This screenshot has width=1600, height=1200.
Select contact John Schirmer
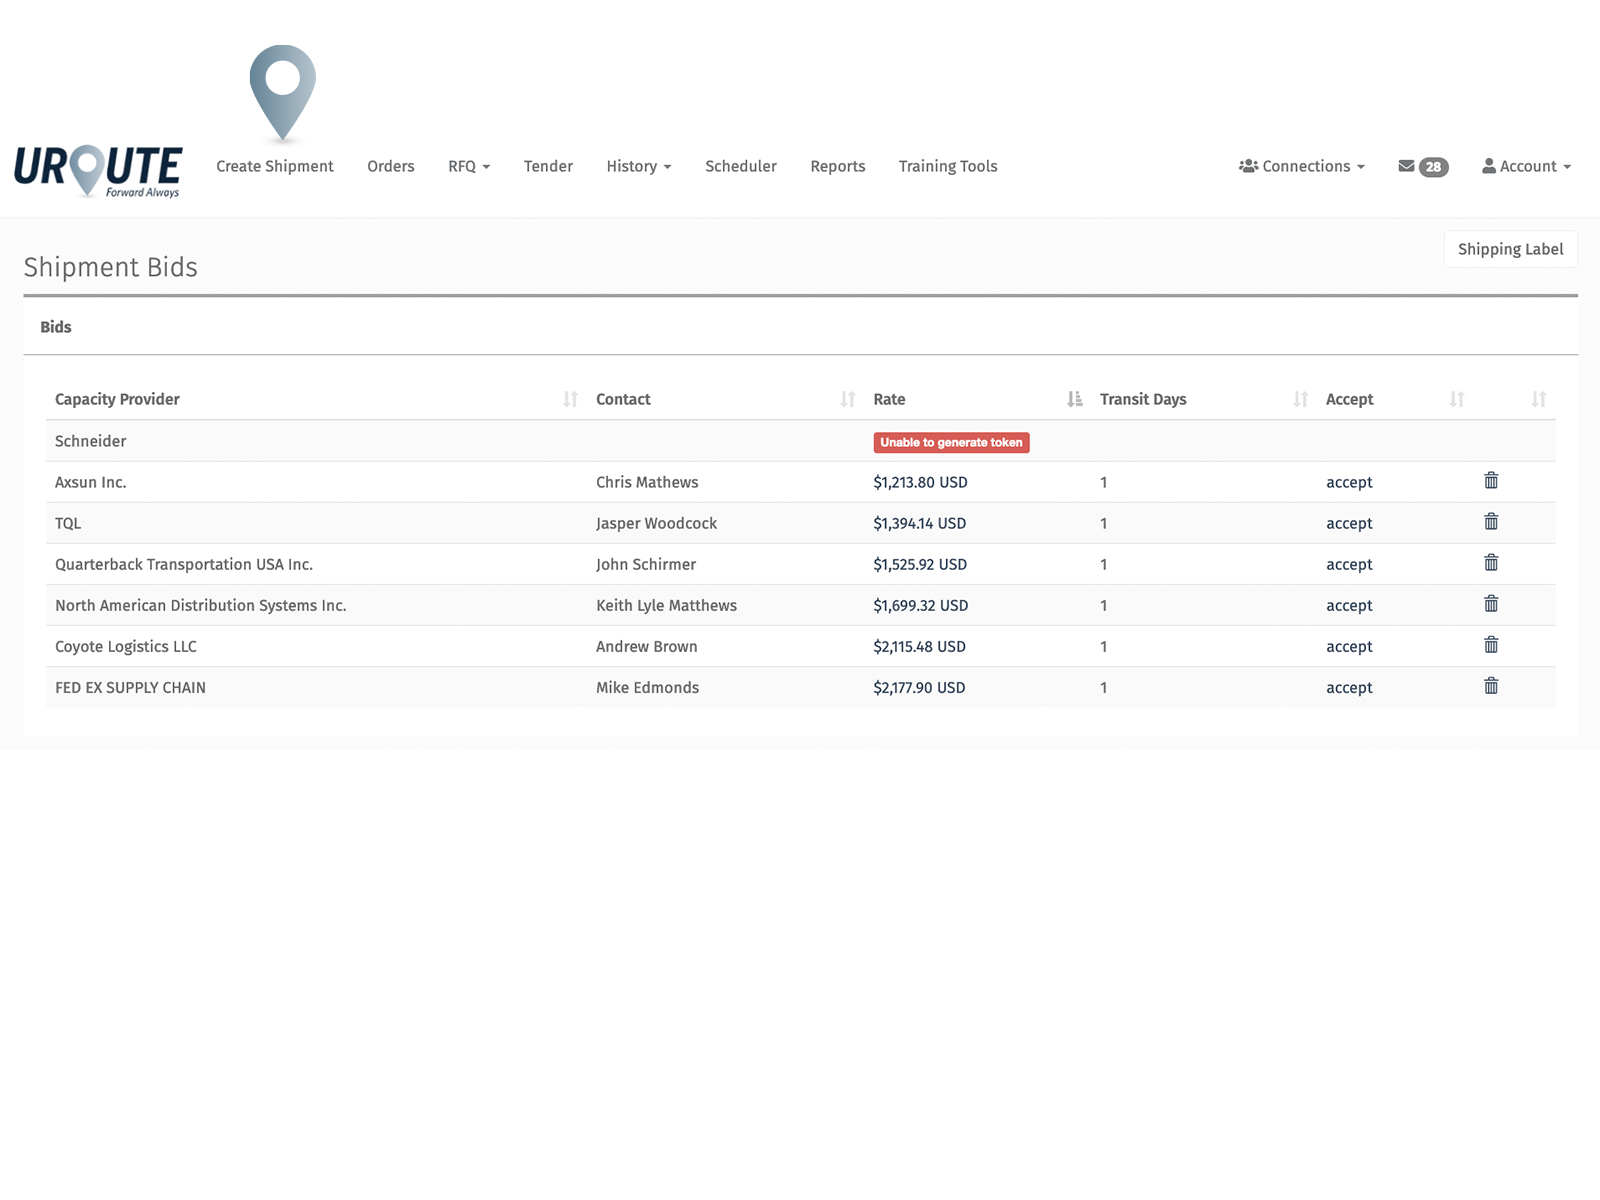(x=646, y=564)
